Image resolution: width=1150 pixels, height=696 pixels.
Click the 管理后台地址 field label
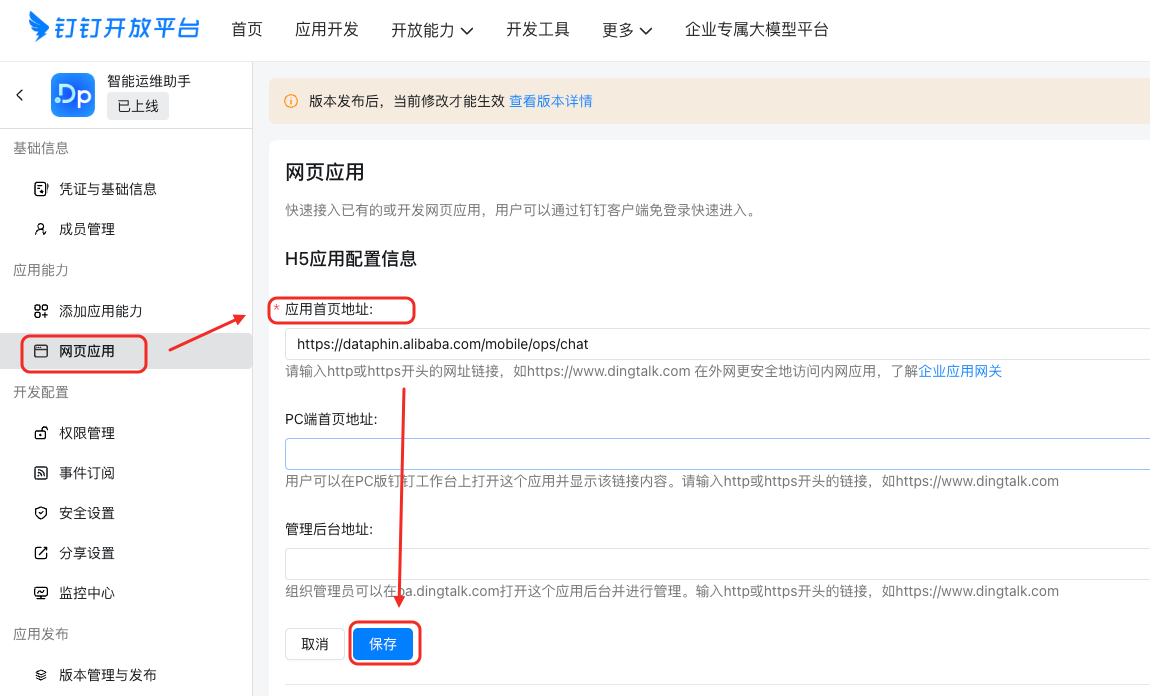pyautogui.click(x=329, y=530)
